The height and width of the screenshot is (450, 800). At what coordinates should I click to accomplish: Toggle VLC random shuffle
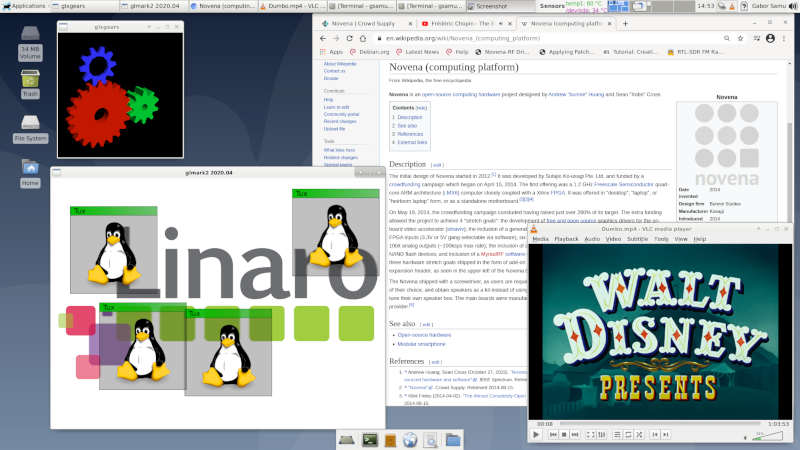[x=639, y=435]
